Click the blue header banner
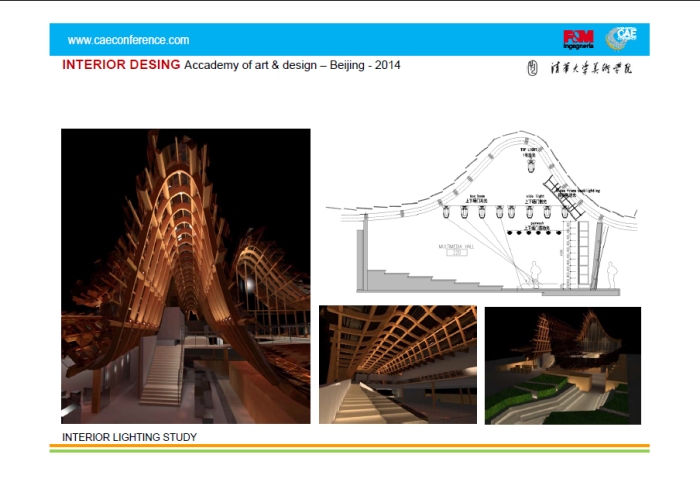 pos(350,40)
